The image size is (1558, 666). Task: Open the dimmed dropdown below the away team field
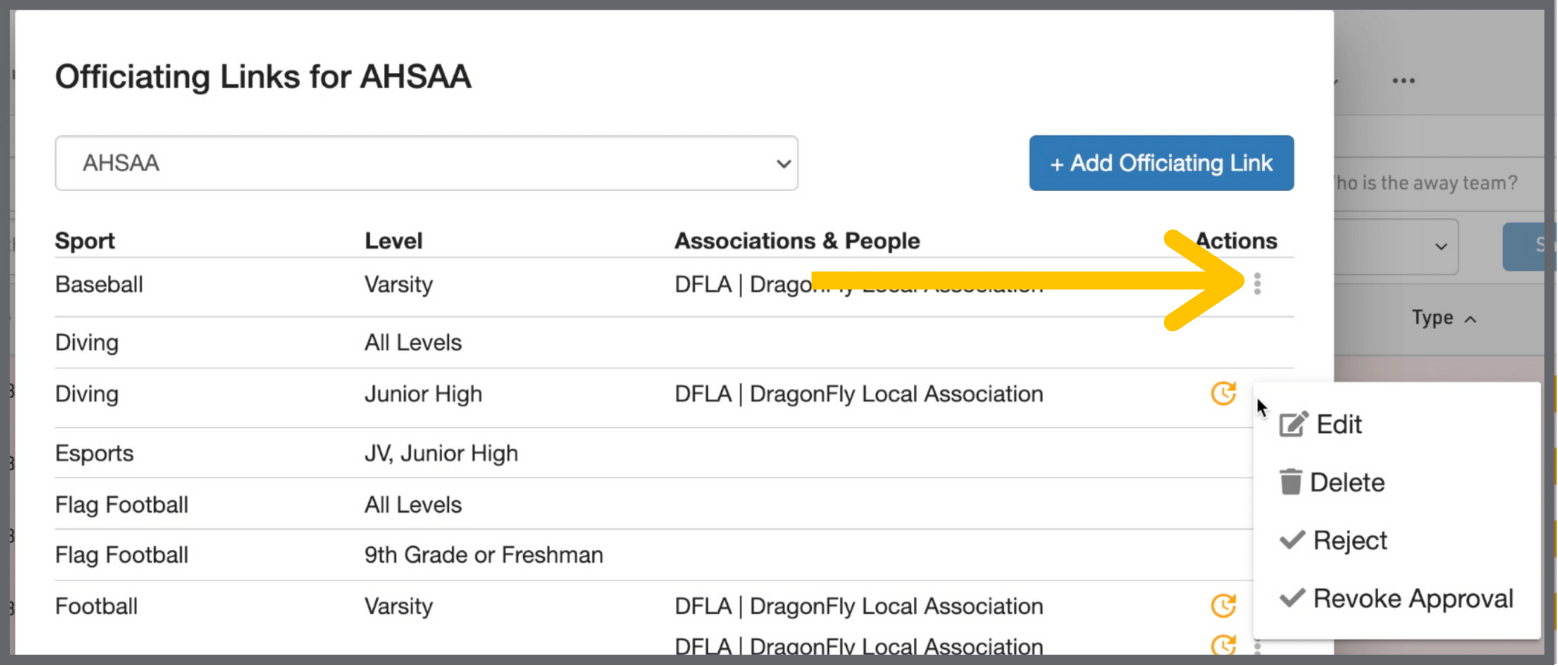[x=1400, y=246]
